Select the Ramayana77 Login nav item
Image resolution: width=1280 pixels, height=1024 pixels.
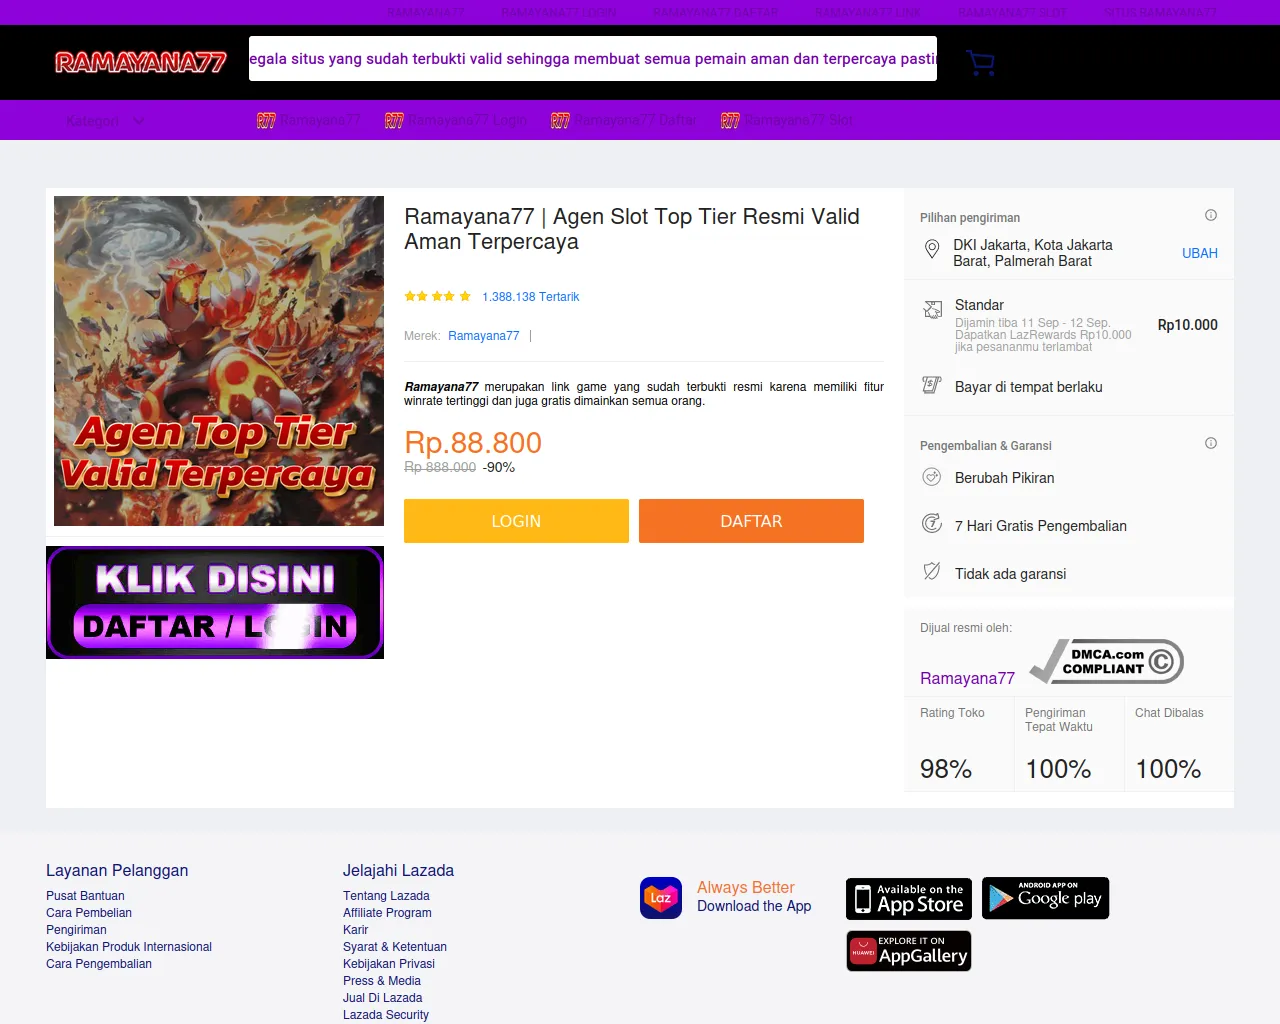pyautogui.click(x=456, y=120)
